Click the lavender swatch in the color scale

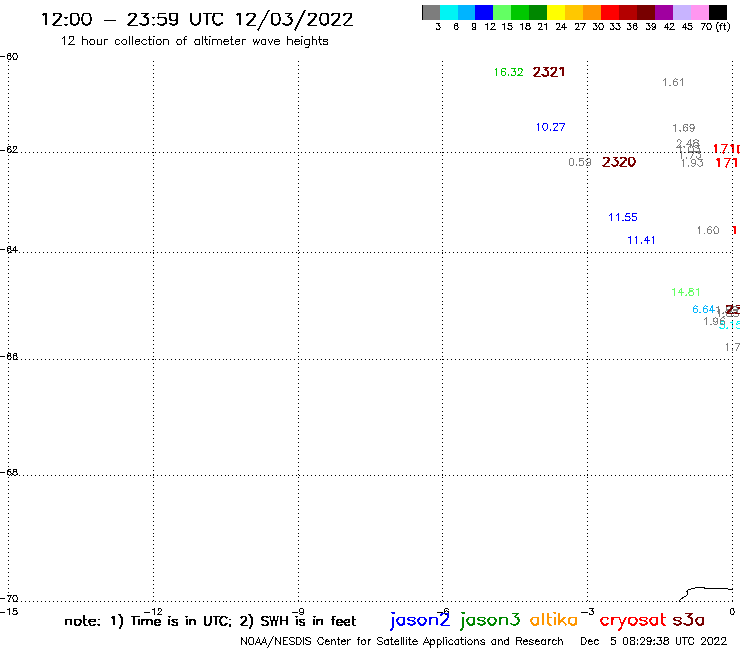682,12
